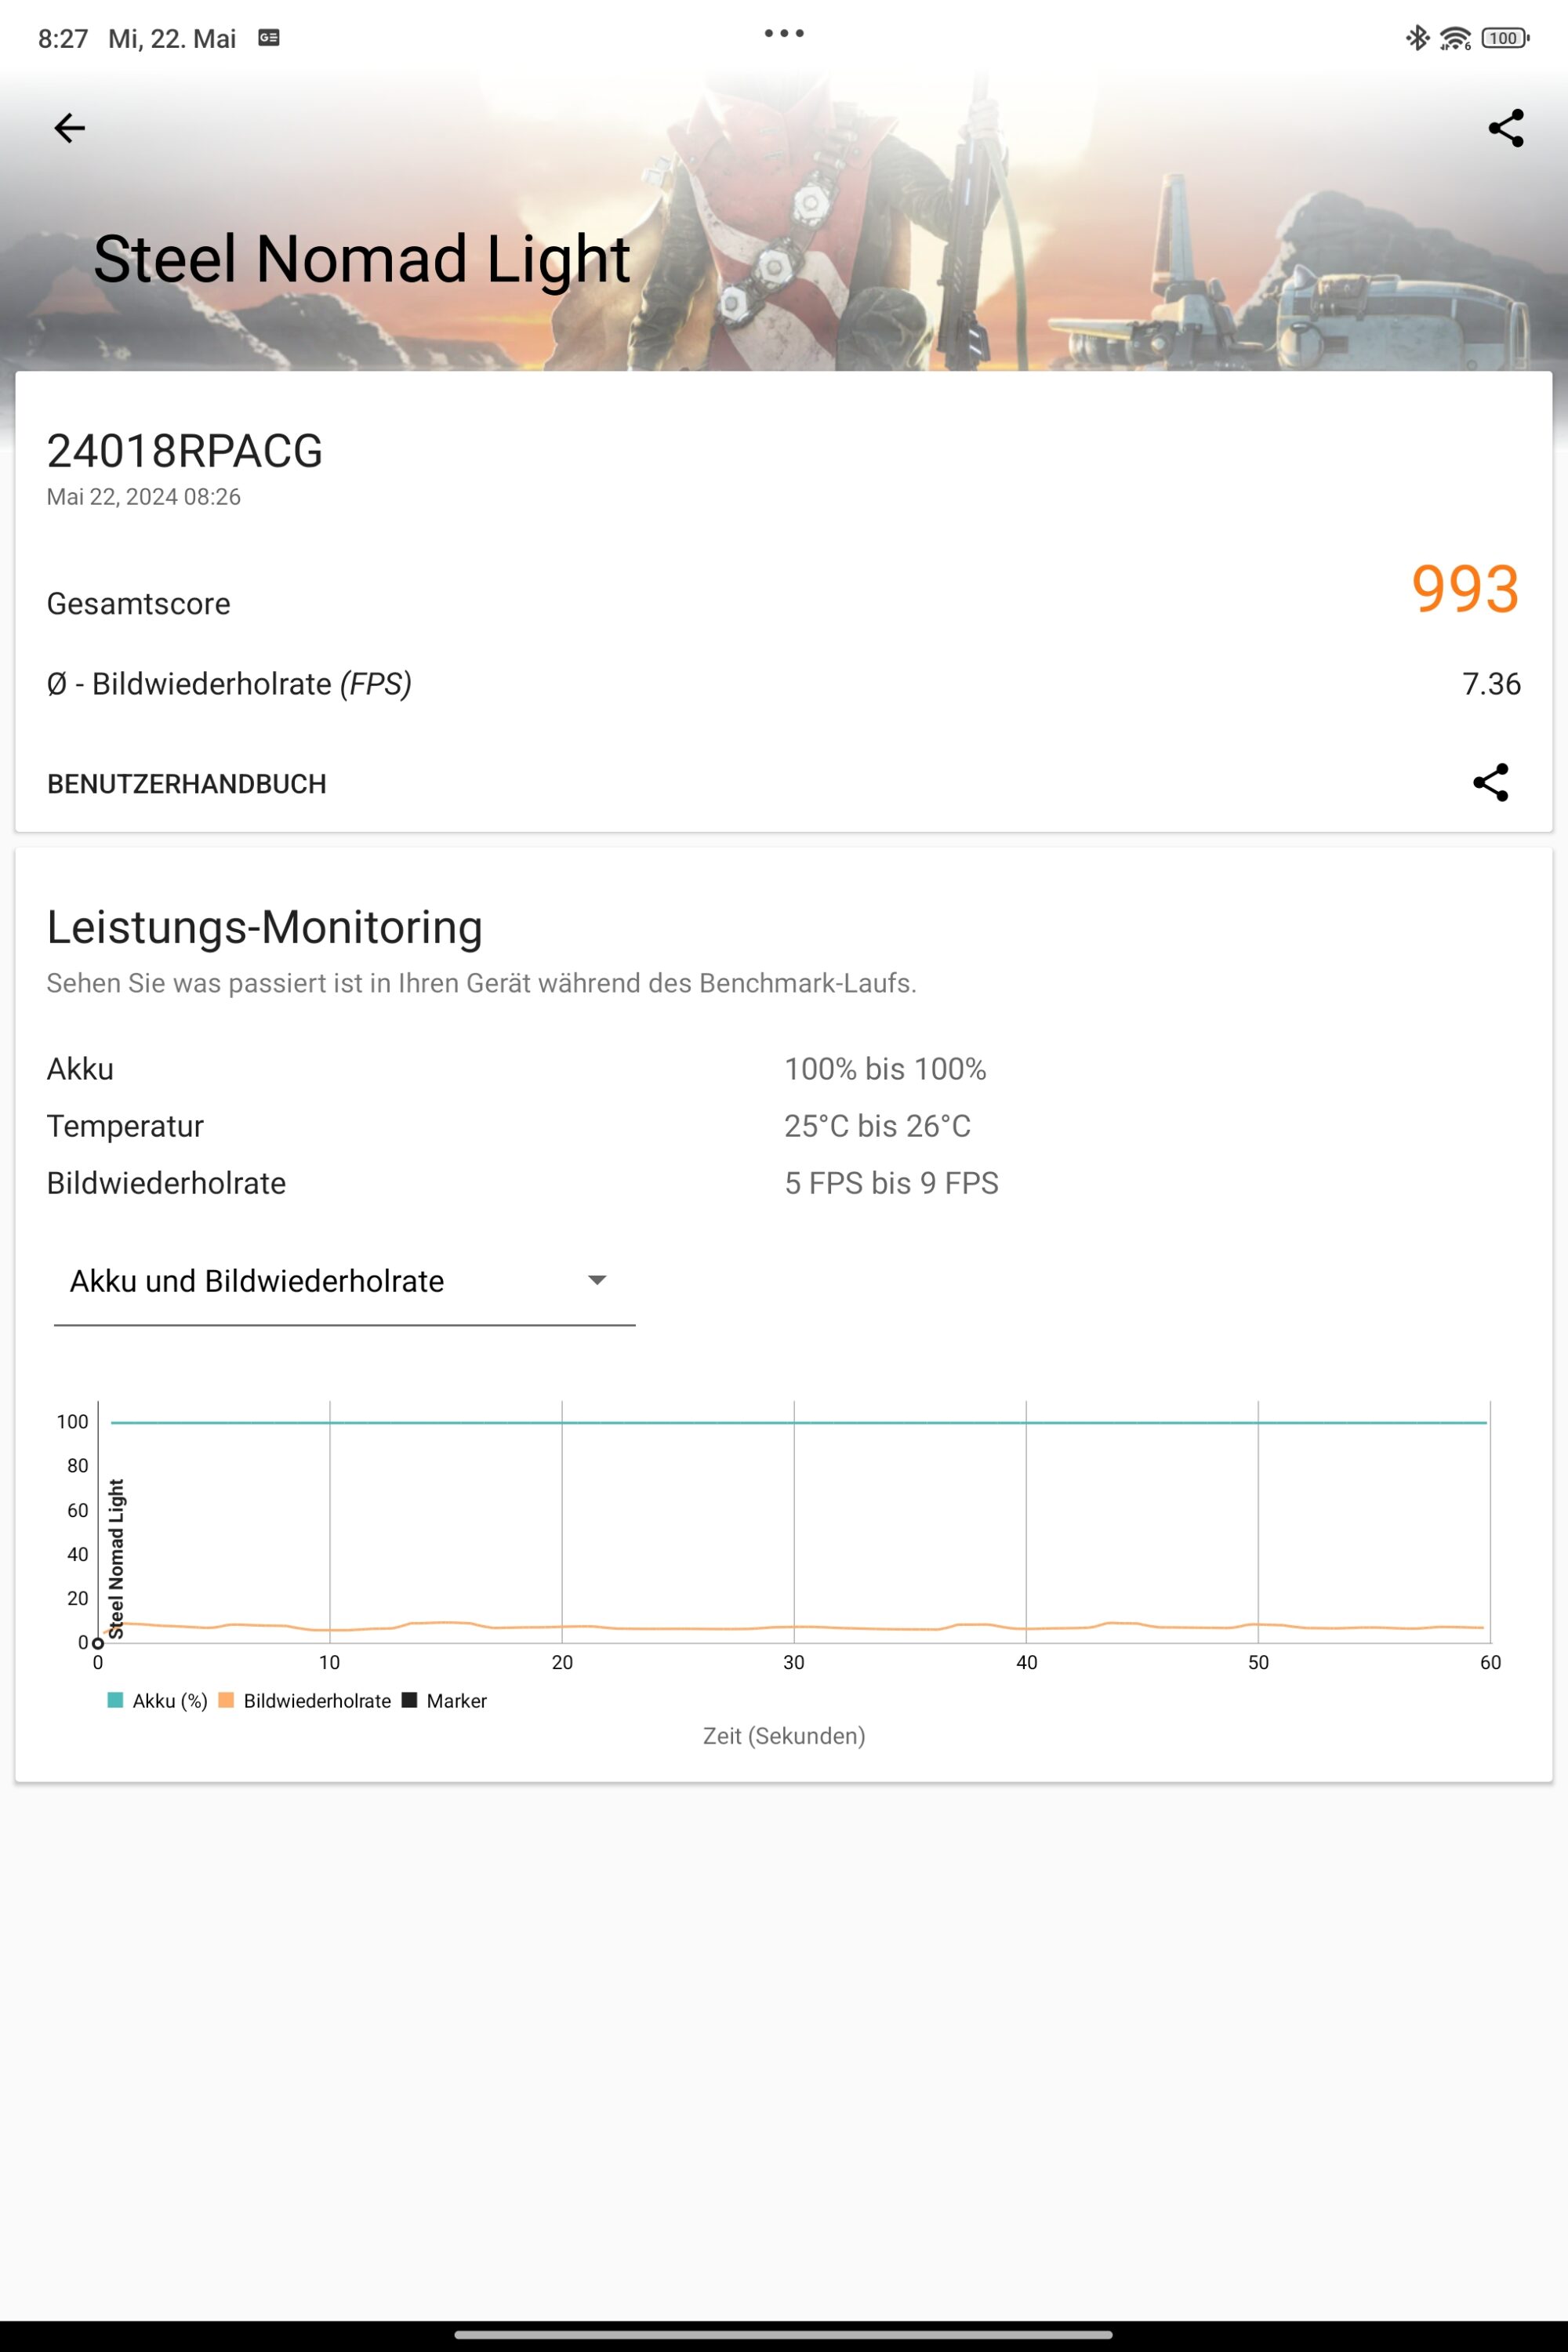Tap the home gesture bar at bottom
1568x2352 pixels.
click(783, 2335)
